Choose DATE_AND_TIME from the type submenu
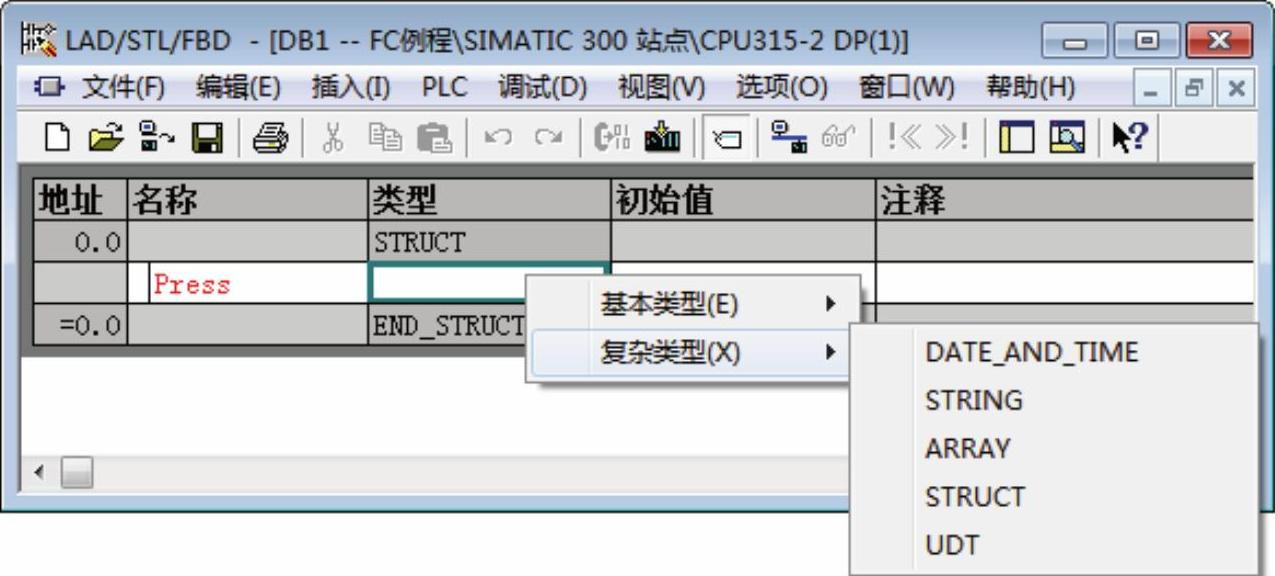This screenshot has width=1275, height=576. pyautogui.click(x=1031, y=352)
